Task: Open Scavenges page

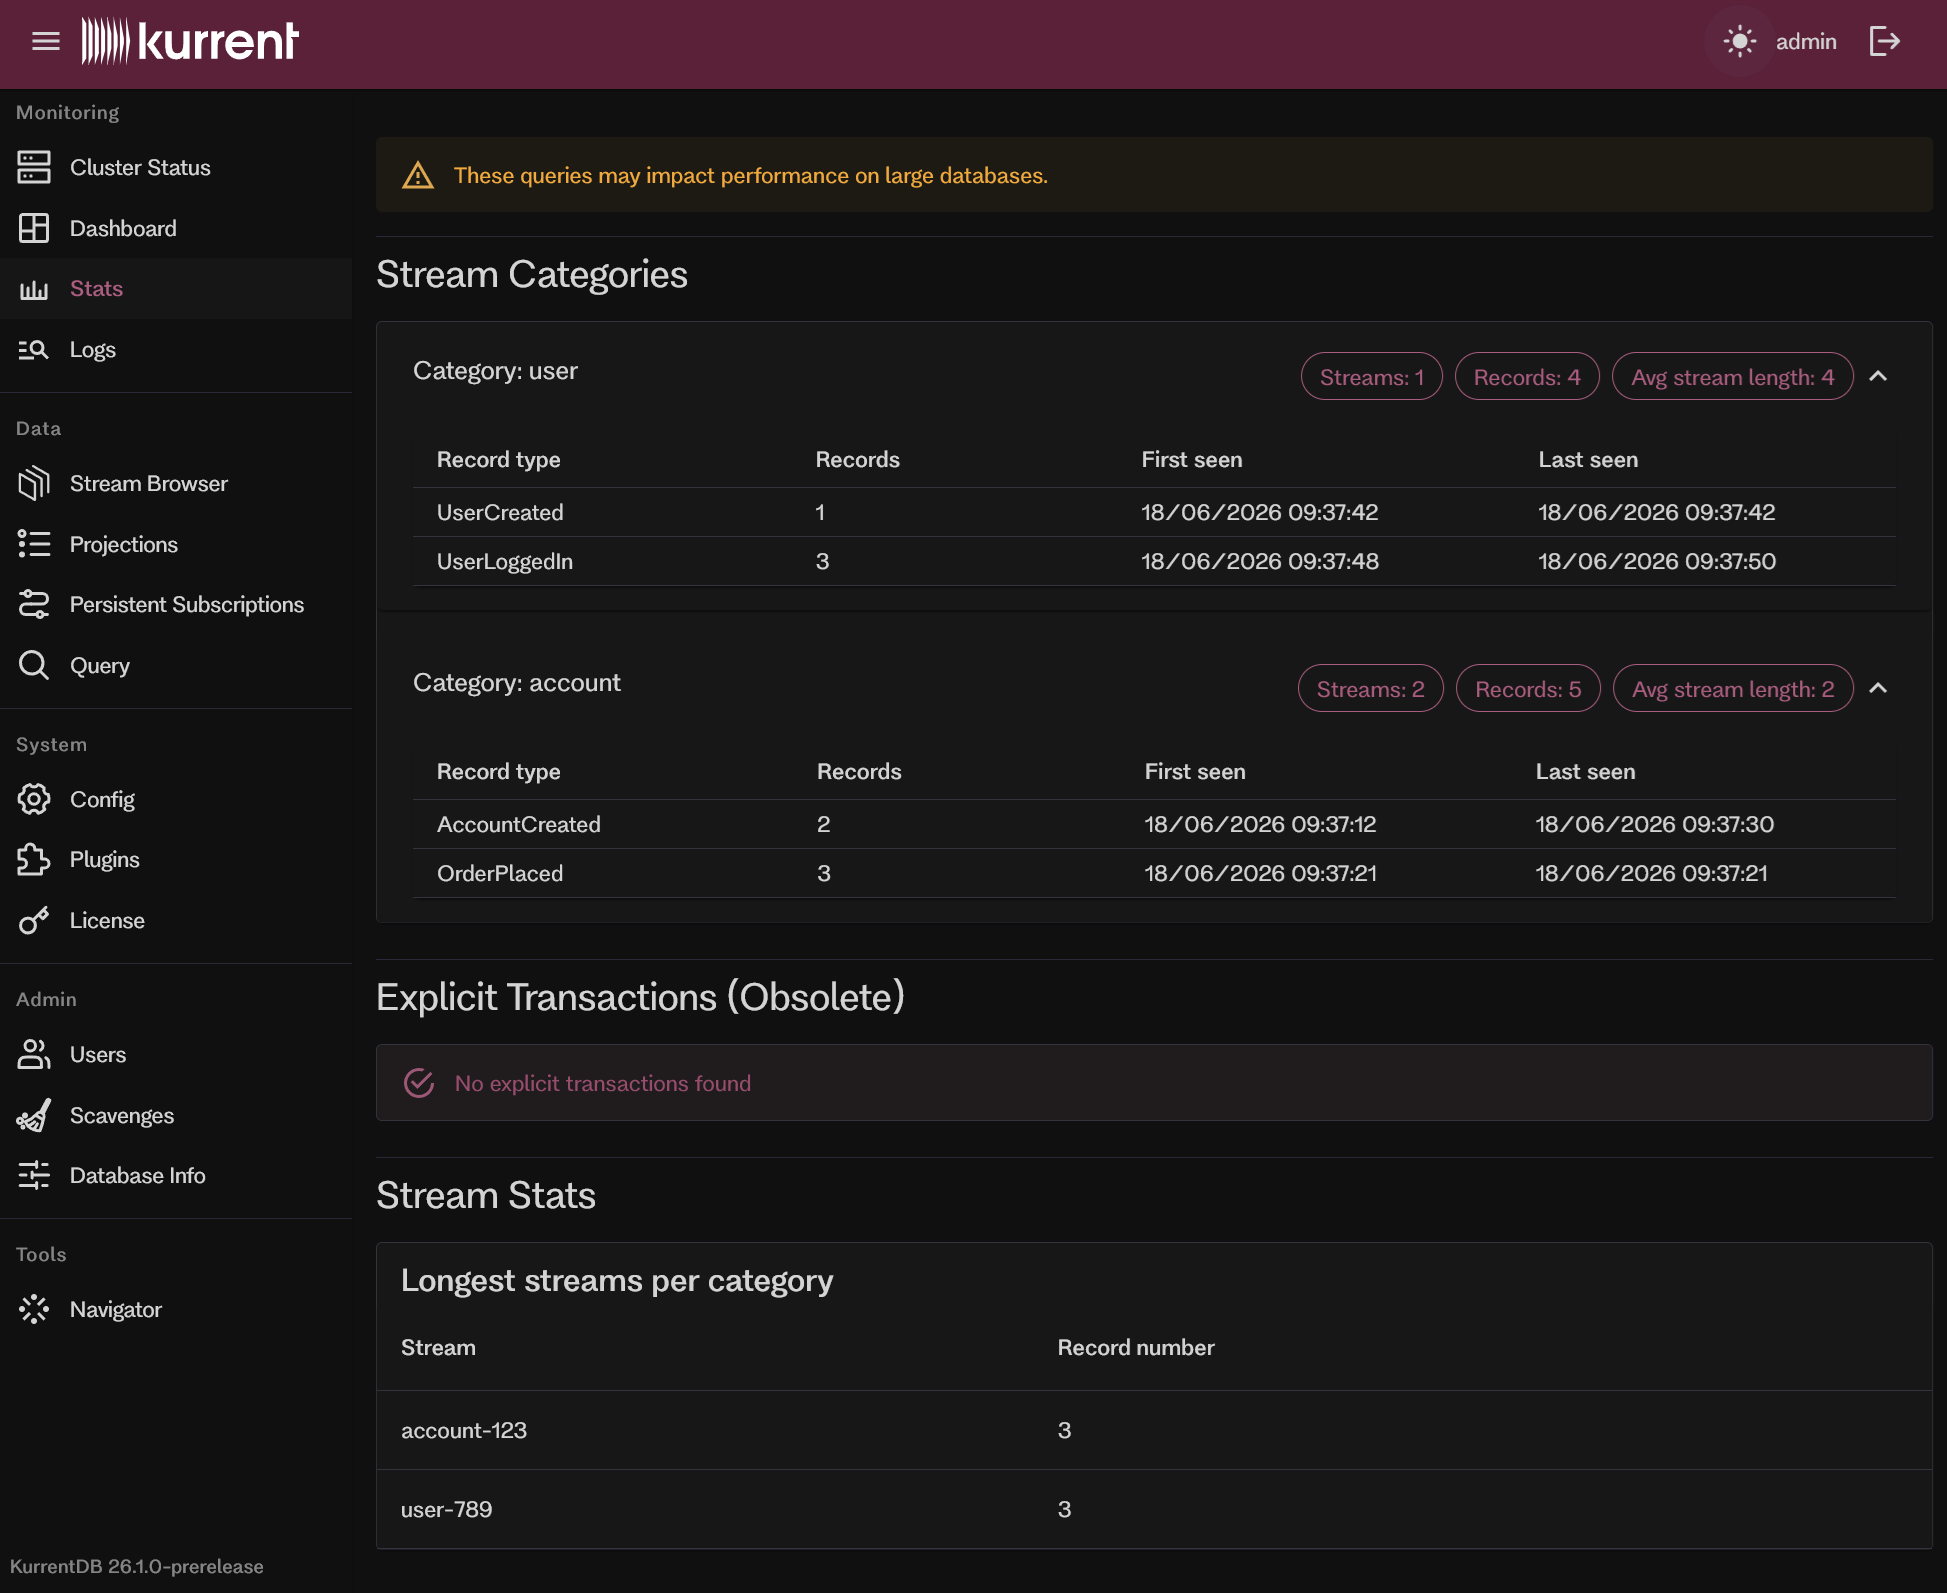Action: (x=176, y=1115)
